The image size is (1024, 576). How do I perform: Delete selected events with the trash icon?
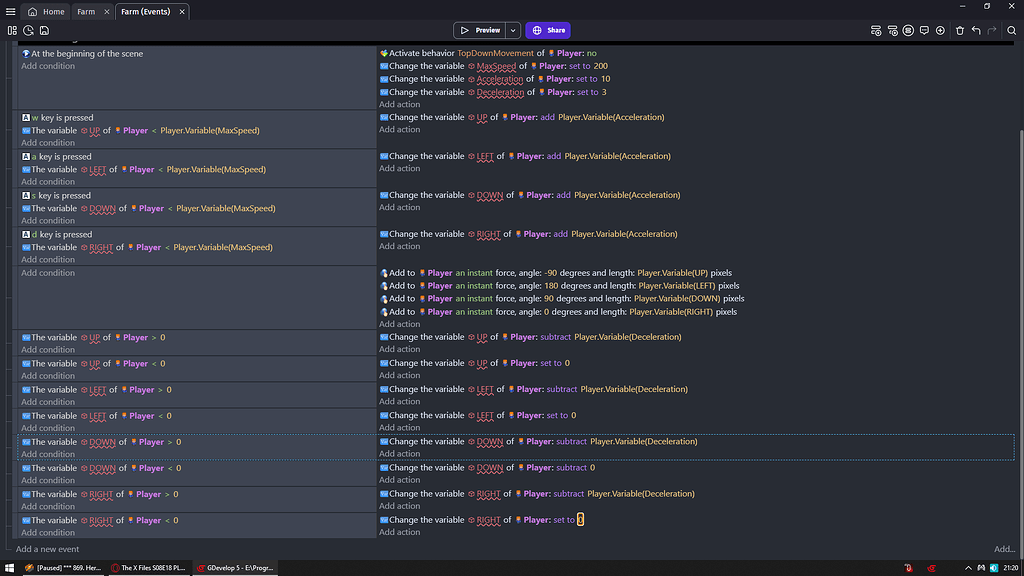(960, 30)
